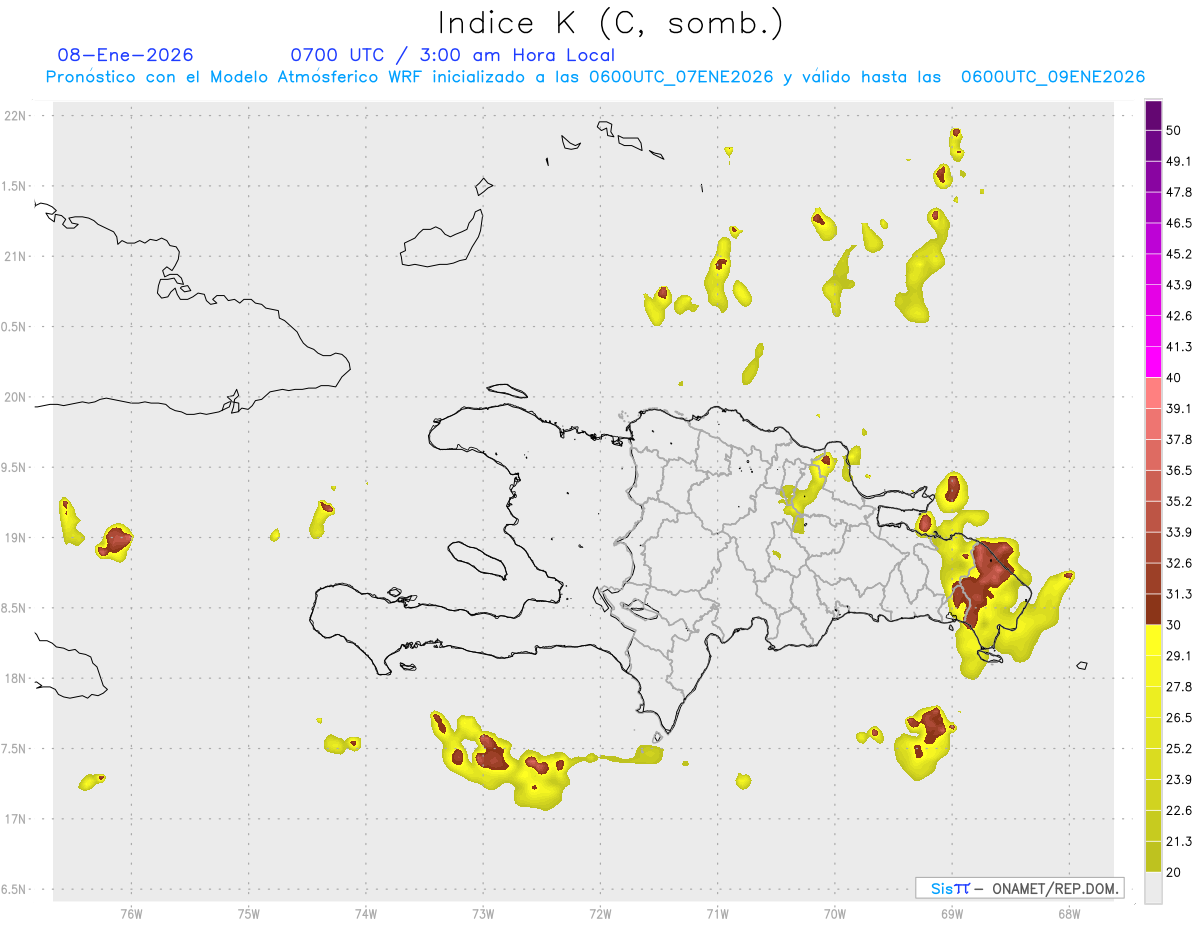Screen dimensions: 1200x927
Task: Click the longitude label 73W
Action: point(483,914)
